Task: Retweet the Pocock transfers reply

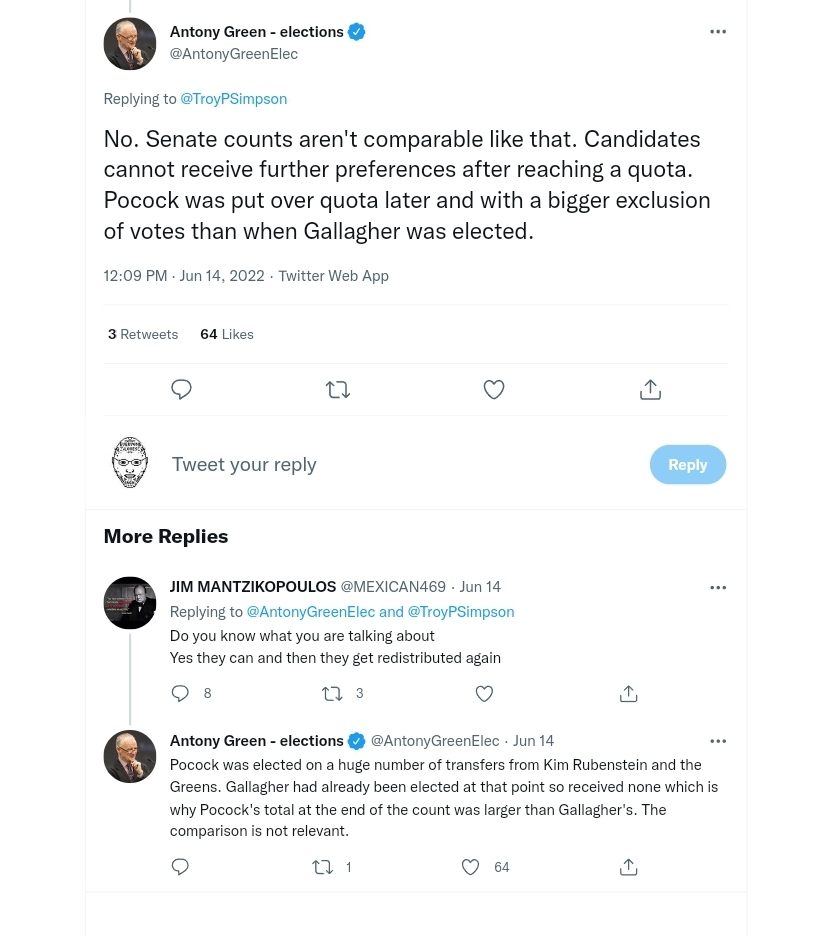Action: click(323, 867)
